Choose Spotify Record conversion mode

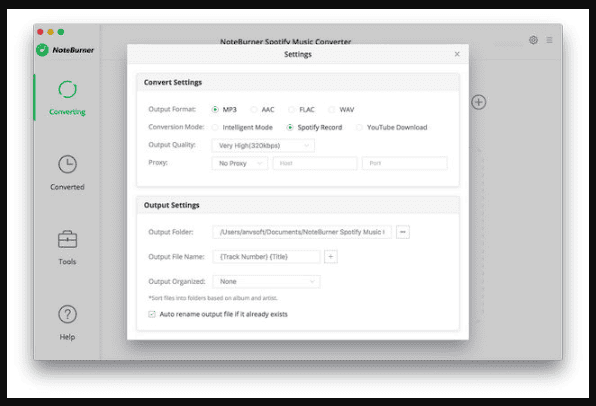click(x=290, y=127)
